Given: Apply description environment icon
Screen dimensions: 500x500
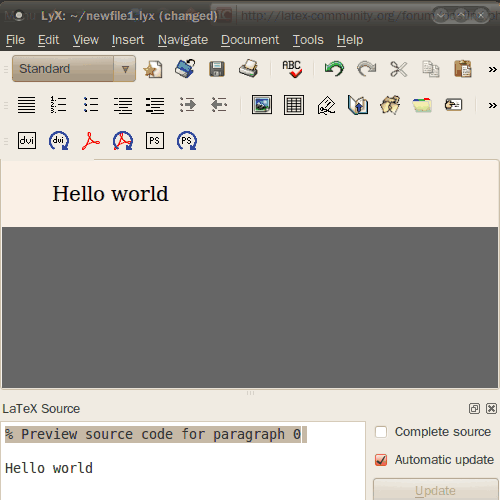Looking at the screenshot, I should 155,105.
